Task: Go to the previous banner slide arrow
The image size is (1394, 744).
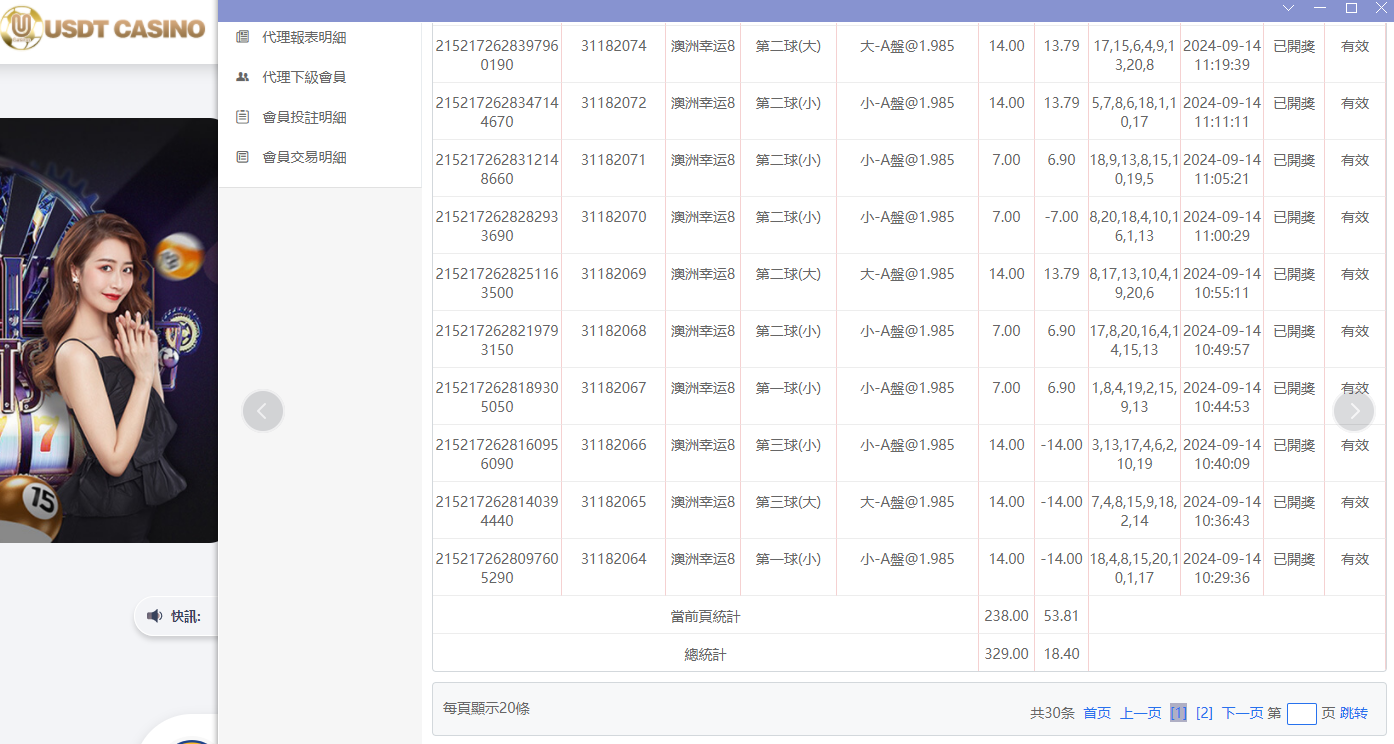Action: pos(263,411)
